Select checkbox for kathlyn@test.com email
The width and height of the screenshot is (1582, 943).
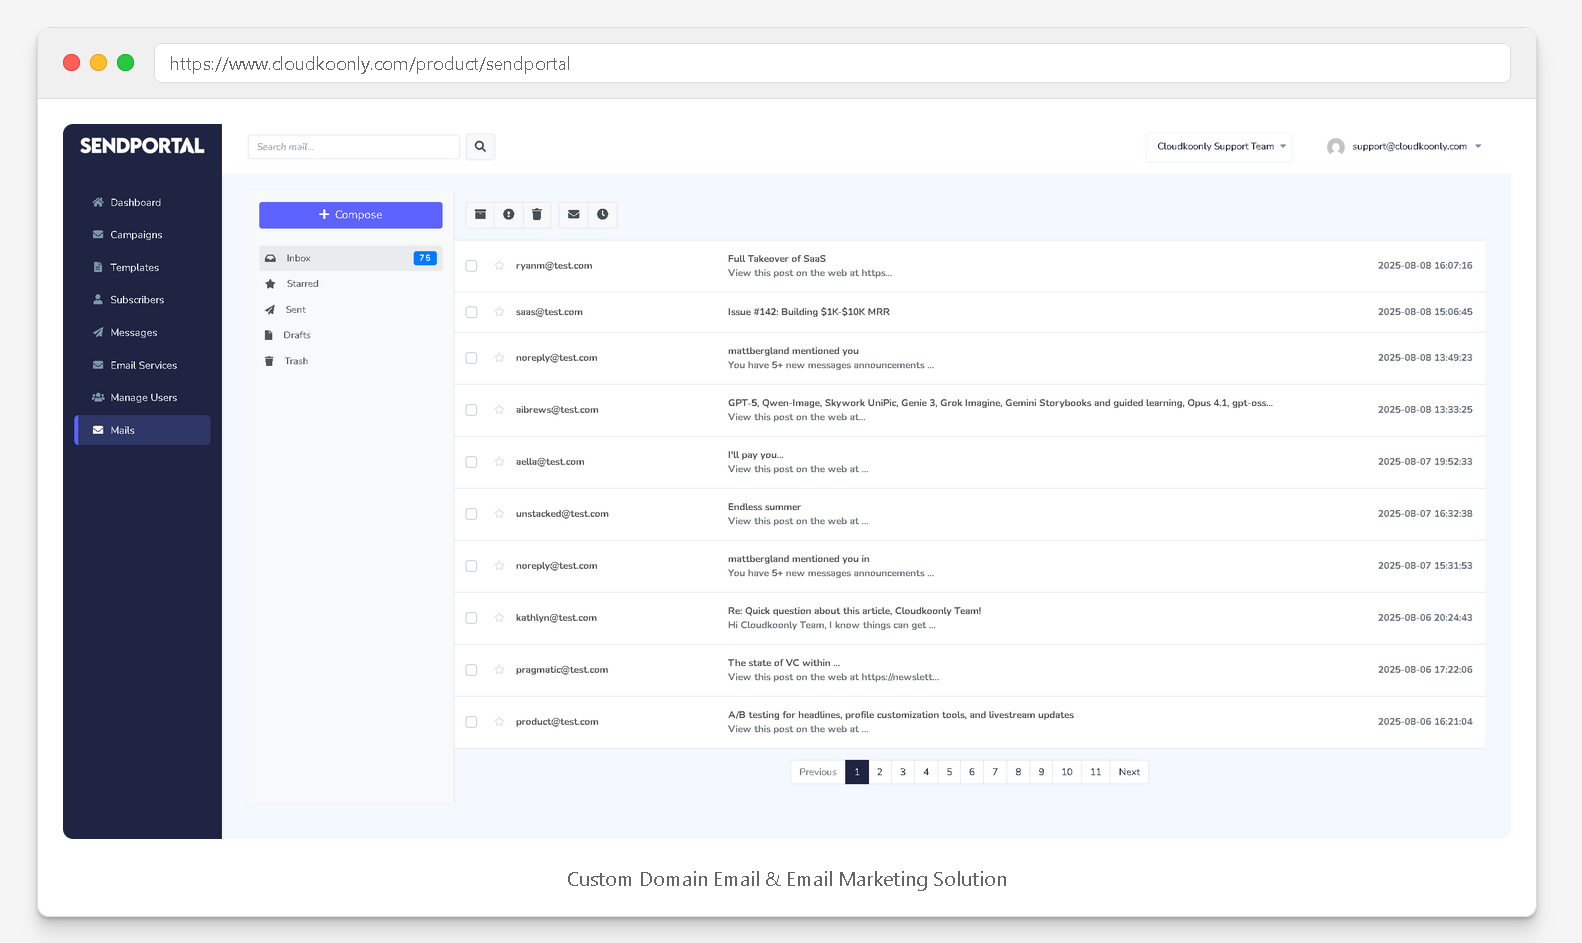pyautogui.click(x=471, y=618)
